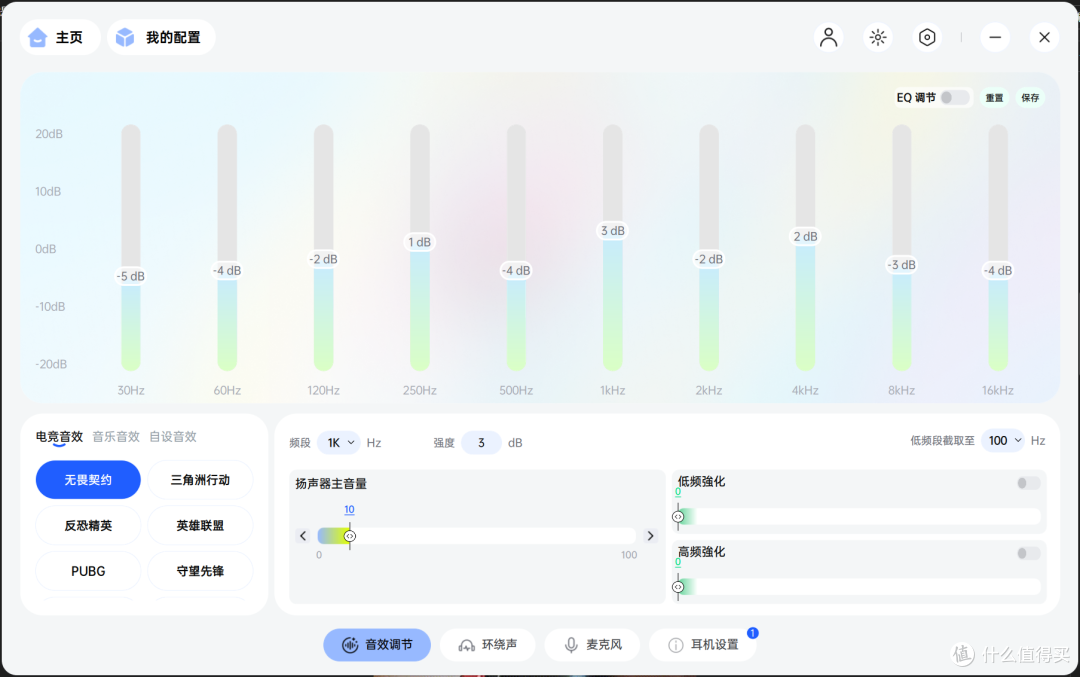Click the 1kHz EQ slider handle

tap(612, 231)
